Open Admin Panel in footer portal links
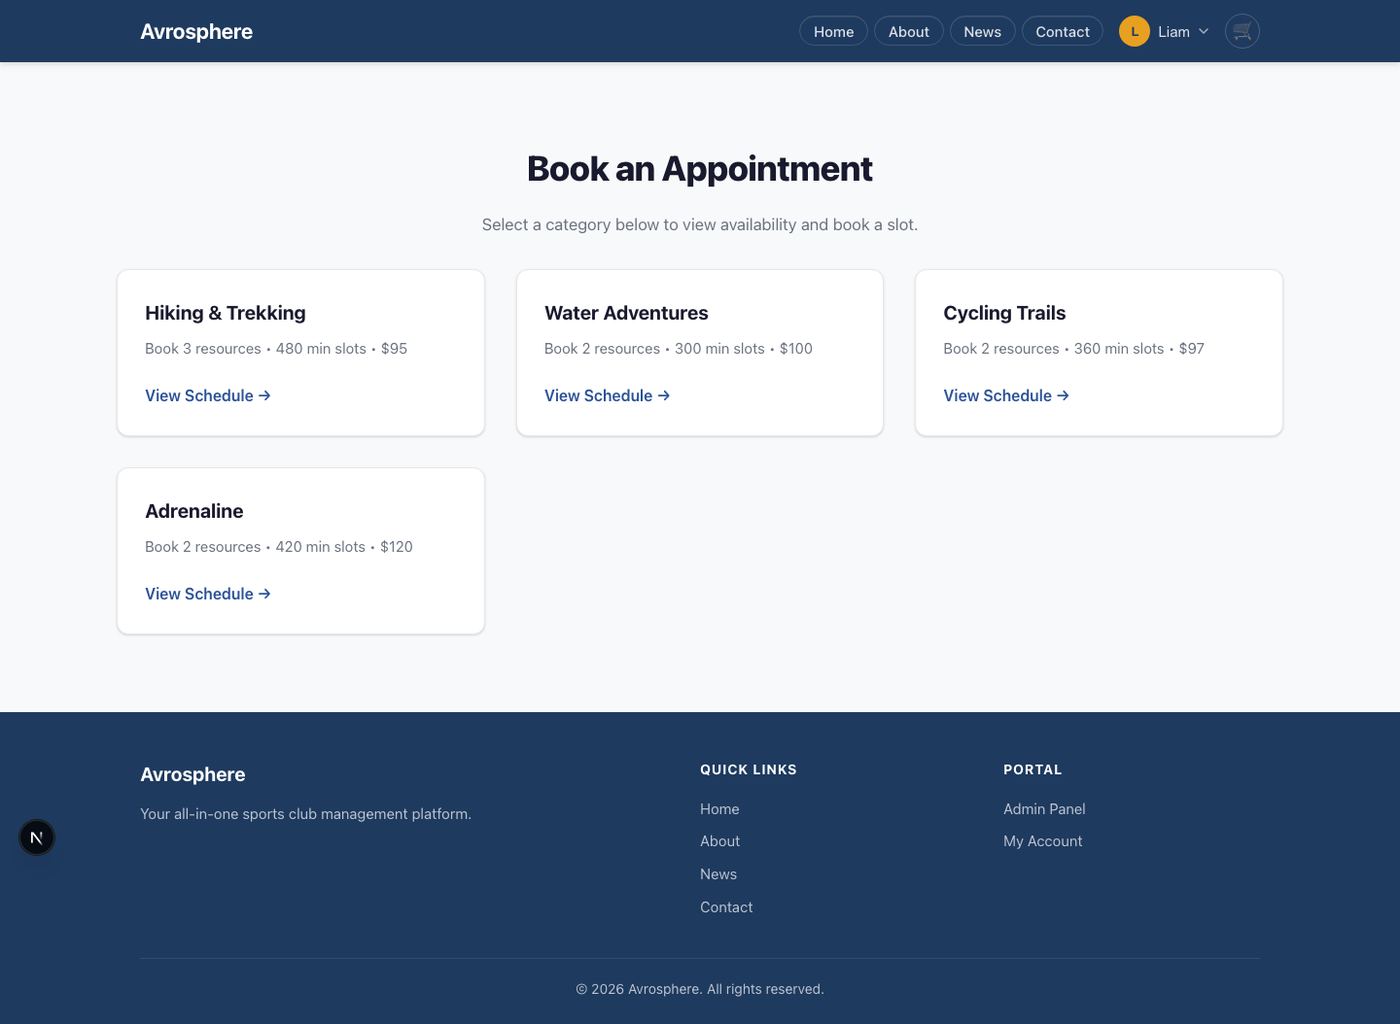 (1044, 809)
